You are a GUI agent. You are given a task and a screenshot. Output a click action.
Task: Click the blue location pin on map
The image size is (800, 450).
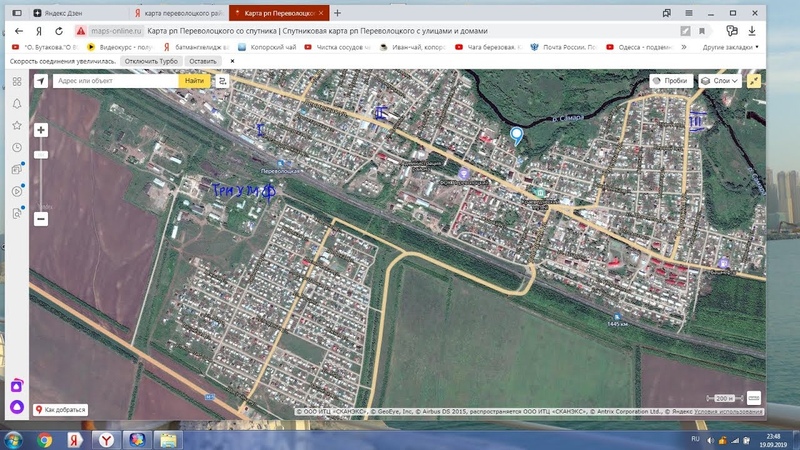[x=516, y=135]
